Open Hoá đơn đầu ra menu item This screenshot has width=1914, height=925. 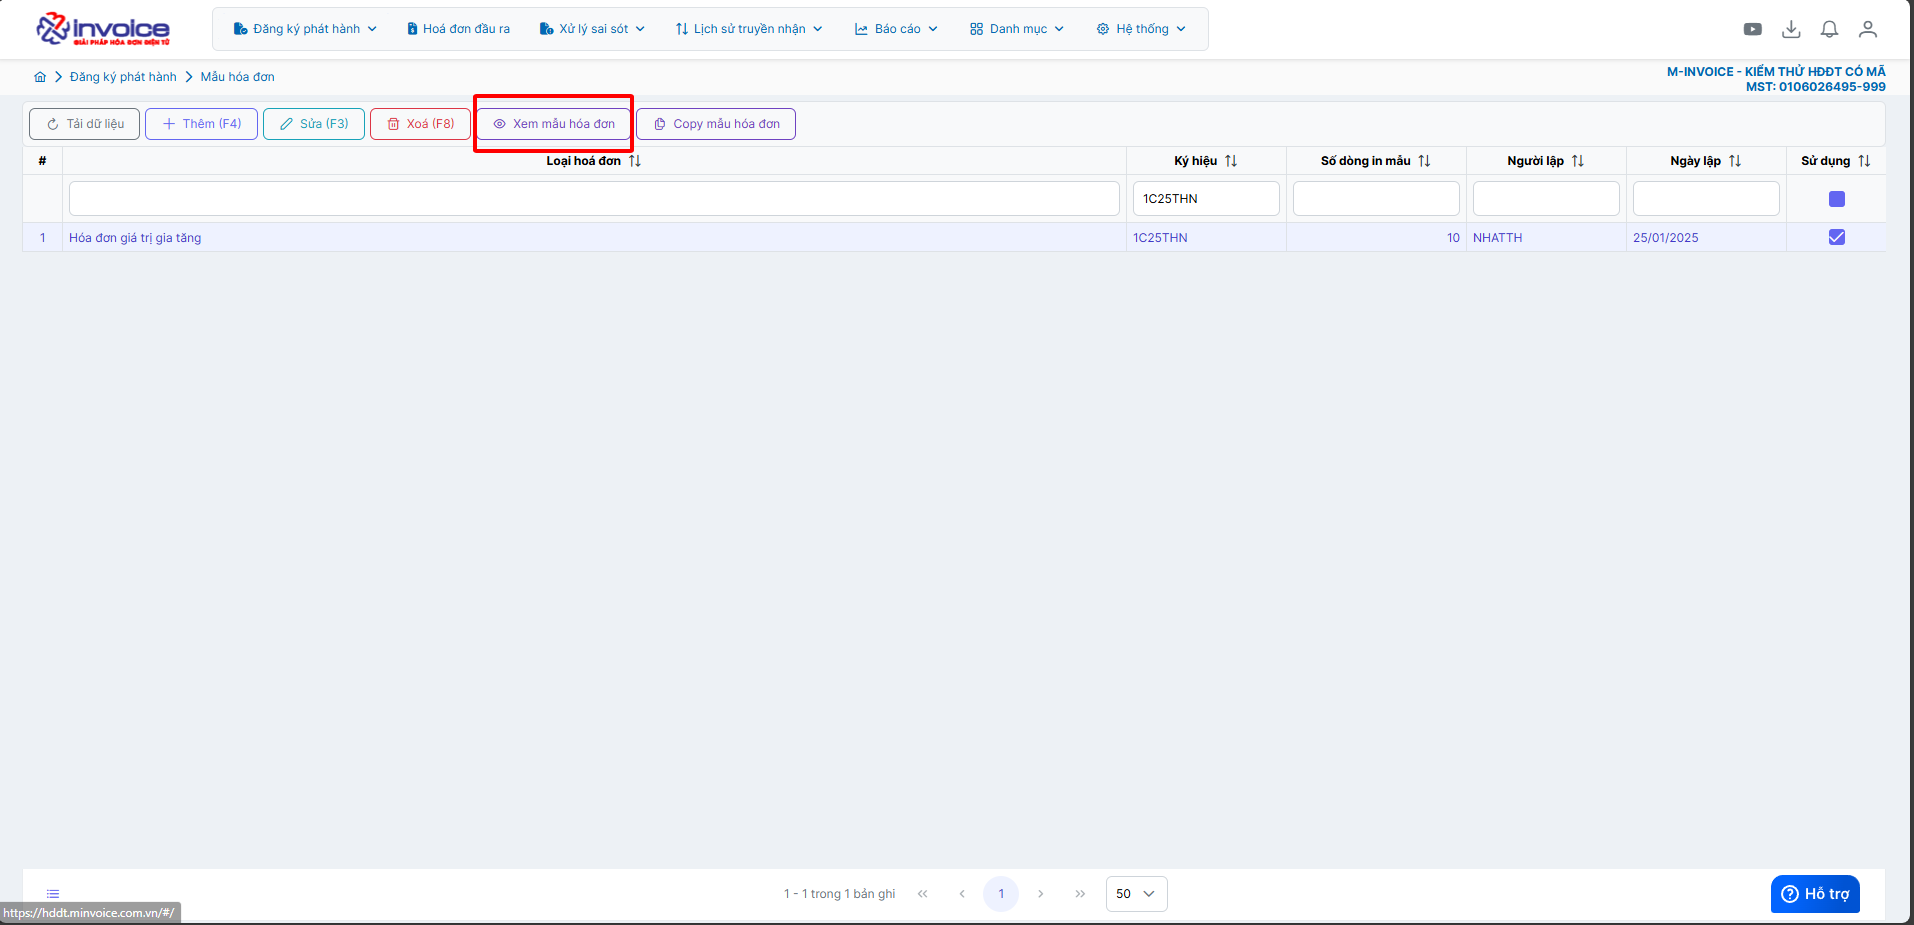458,29
